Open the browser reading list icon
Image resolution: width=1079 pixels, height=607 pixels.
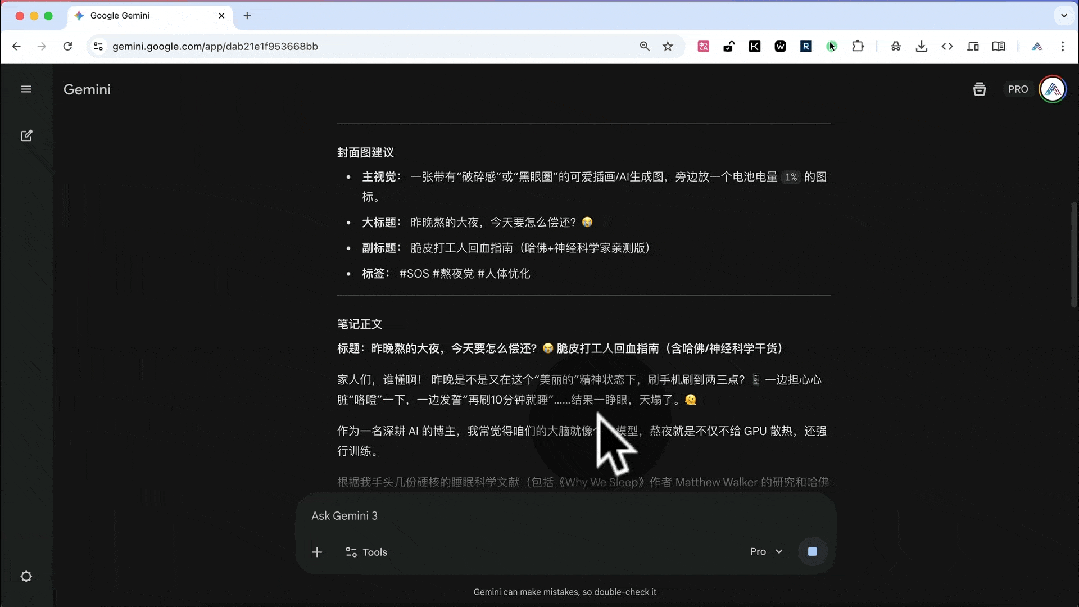pos(998,46)
